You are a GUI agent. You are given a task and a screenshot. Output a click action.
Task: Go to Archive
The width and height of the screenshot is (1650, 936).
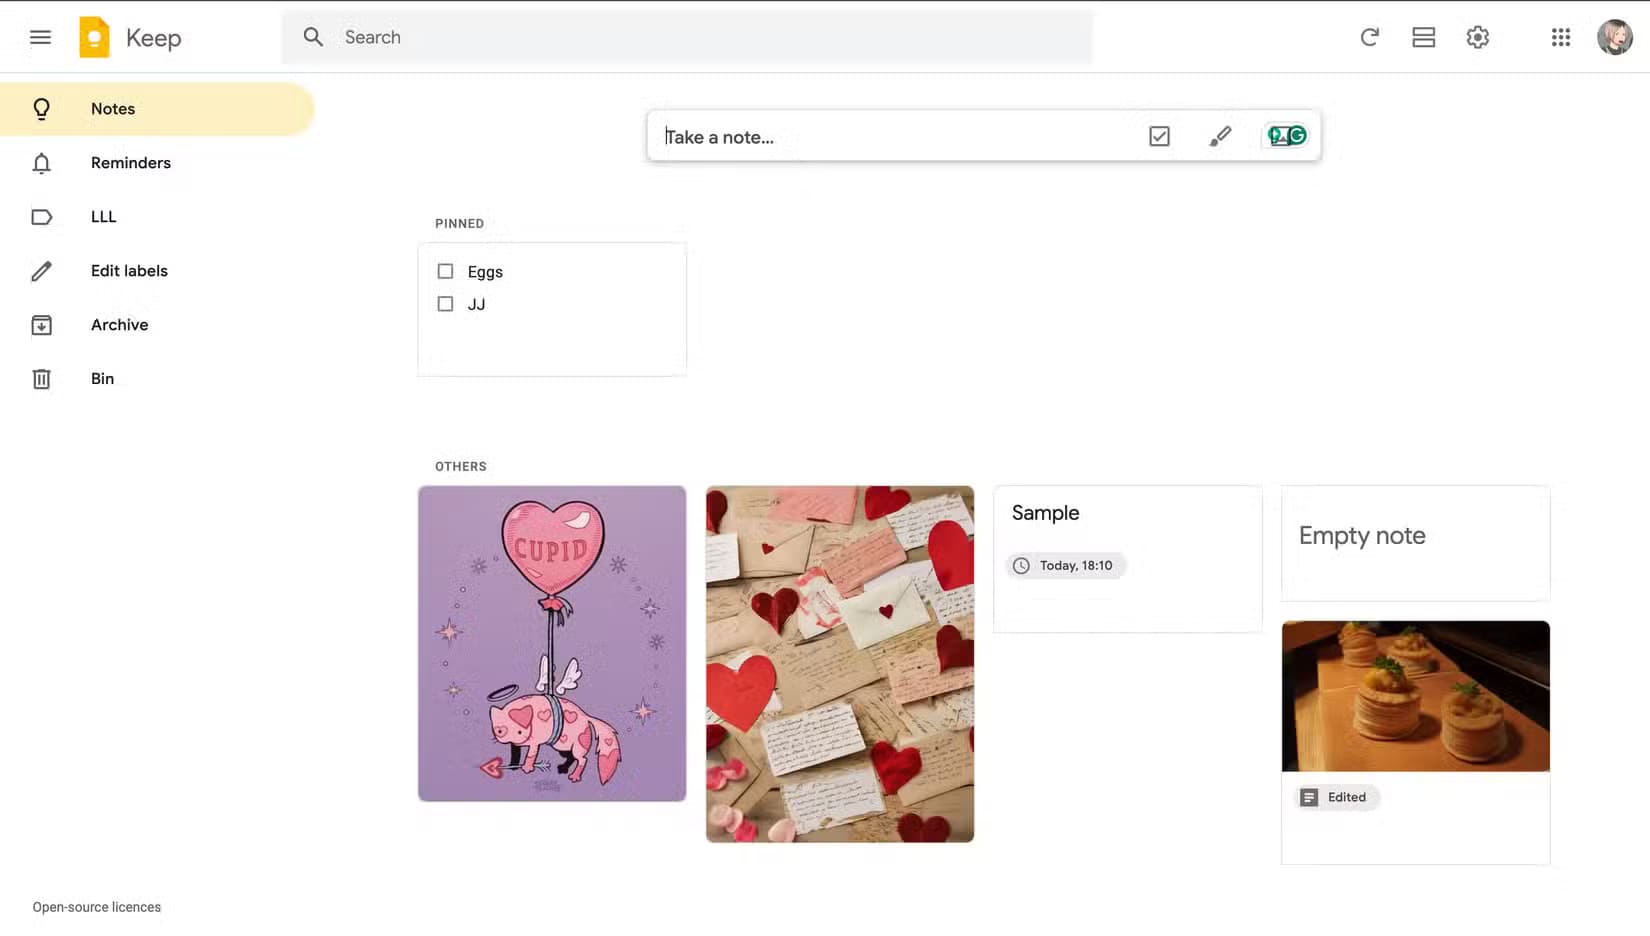click(157, 325)
